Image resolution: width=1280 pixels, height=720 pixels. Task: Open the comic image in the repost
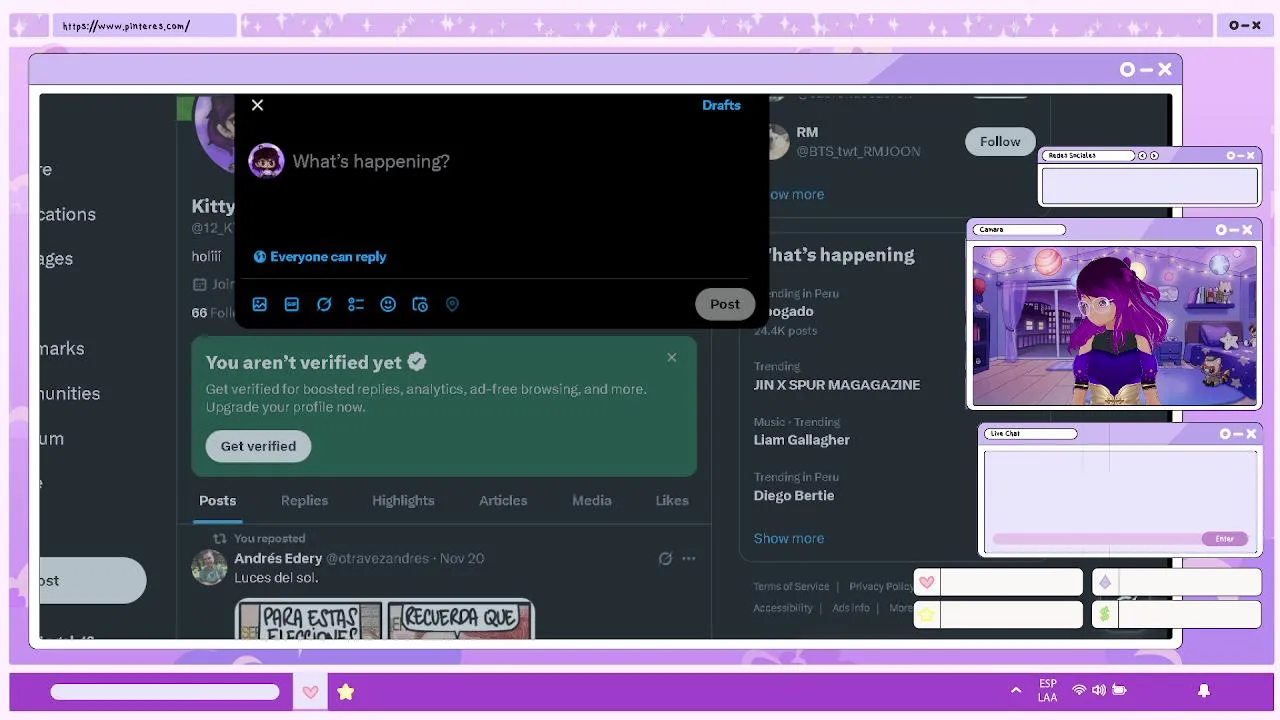pos(384,619)
